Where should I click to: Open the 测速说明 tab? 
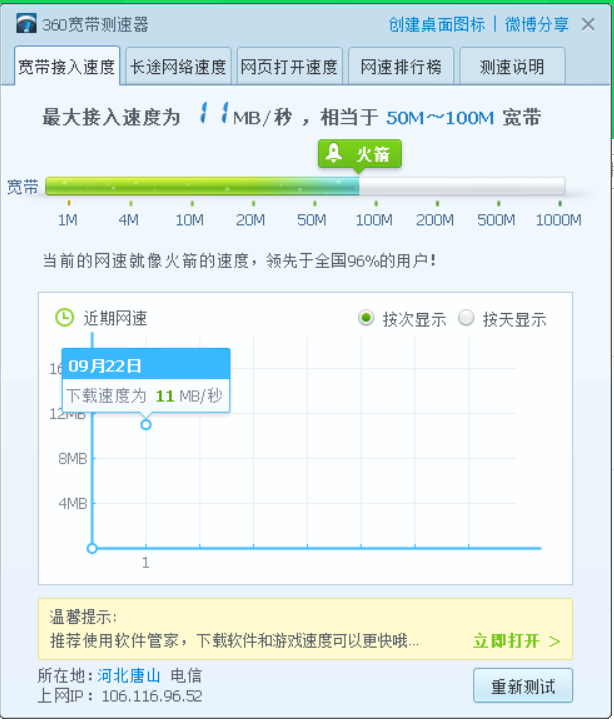[x=512, y=66]
